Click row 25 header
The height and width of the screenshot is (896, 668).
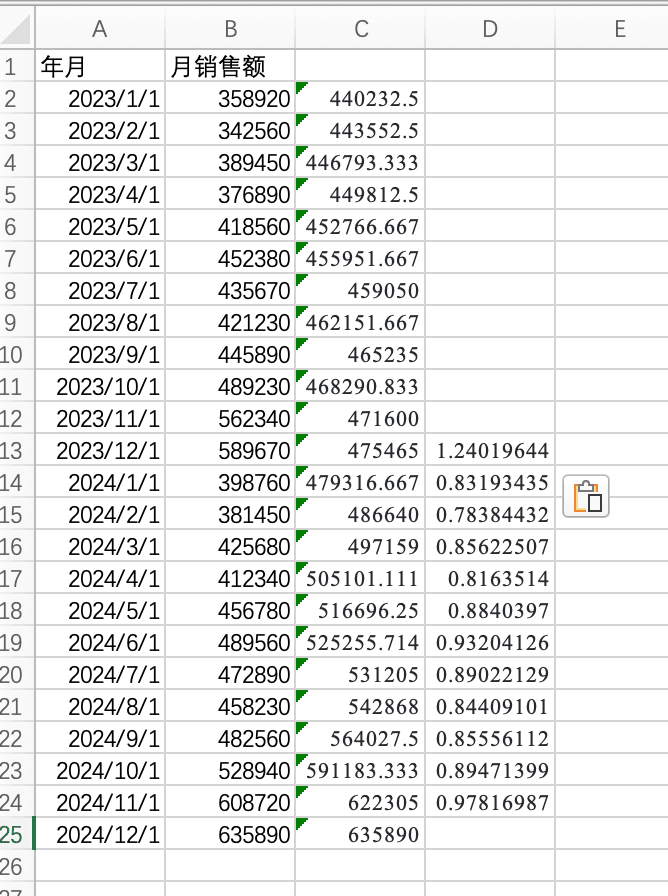coord(12,835)
